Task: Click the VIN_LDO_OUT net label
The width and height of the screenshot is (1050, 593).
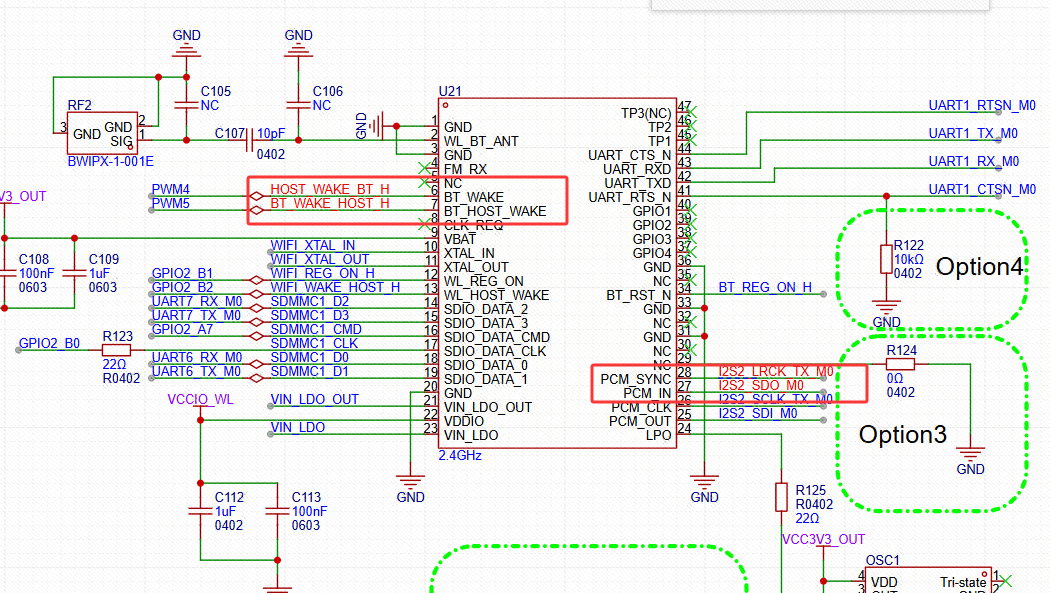Action: pyautogui.click(x=315, y=399)
